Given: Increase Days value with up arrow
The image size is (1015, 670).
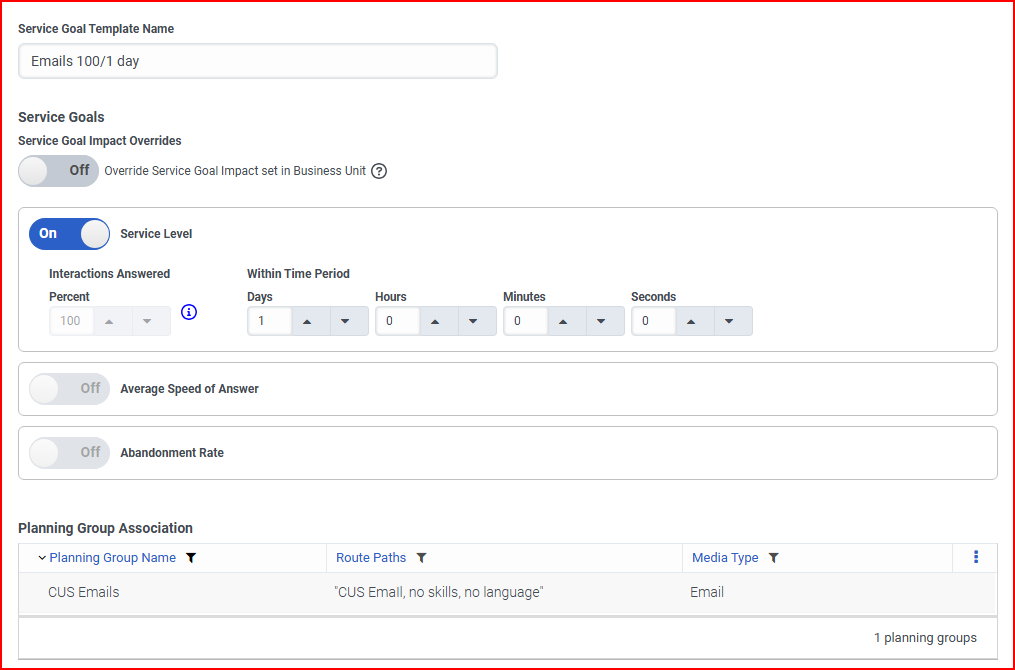Looking at the screenshot, I should click(310, 321).
